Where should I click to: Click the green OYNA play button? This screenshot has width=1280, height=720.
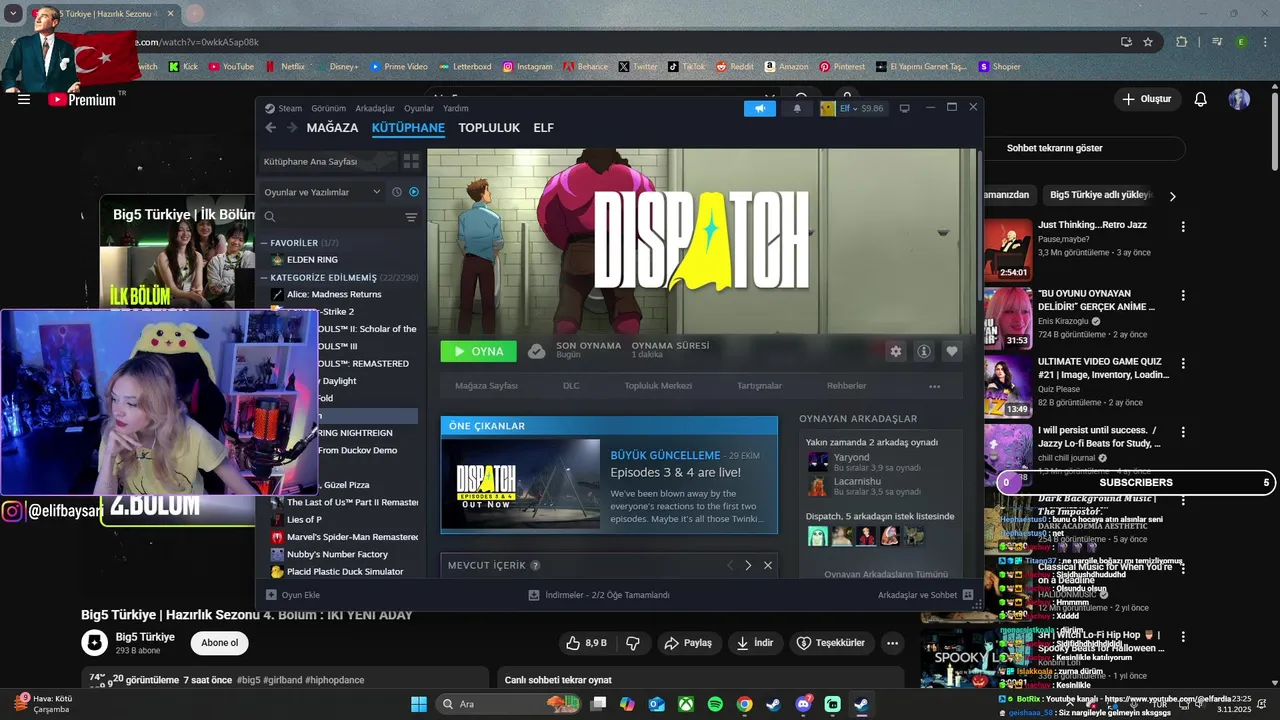coord(478,351)
